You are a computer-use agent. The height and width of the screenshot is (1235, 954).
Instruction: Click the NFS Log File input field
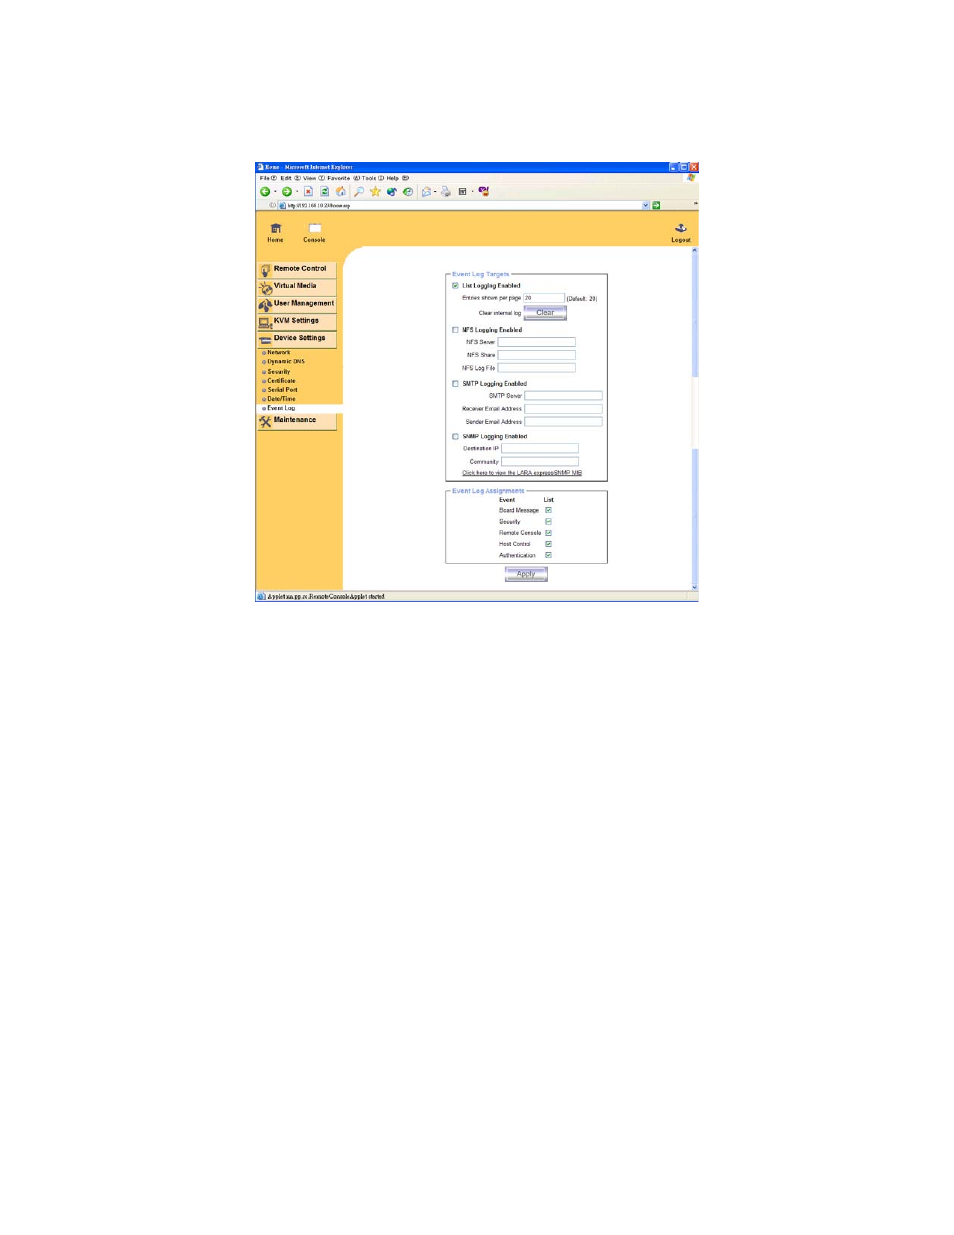pos(537,368)
